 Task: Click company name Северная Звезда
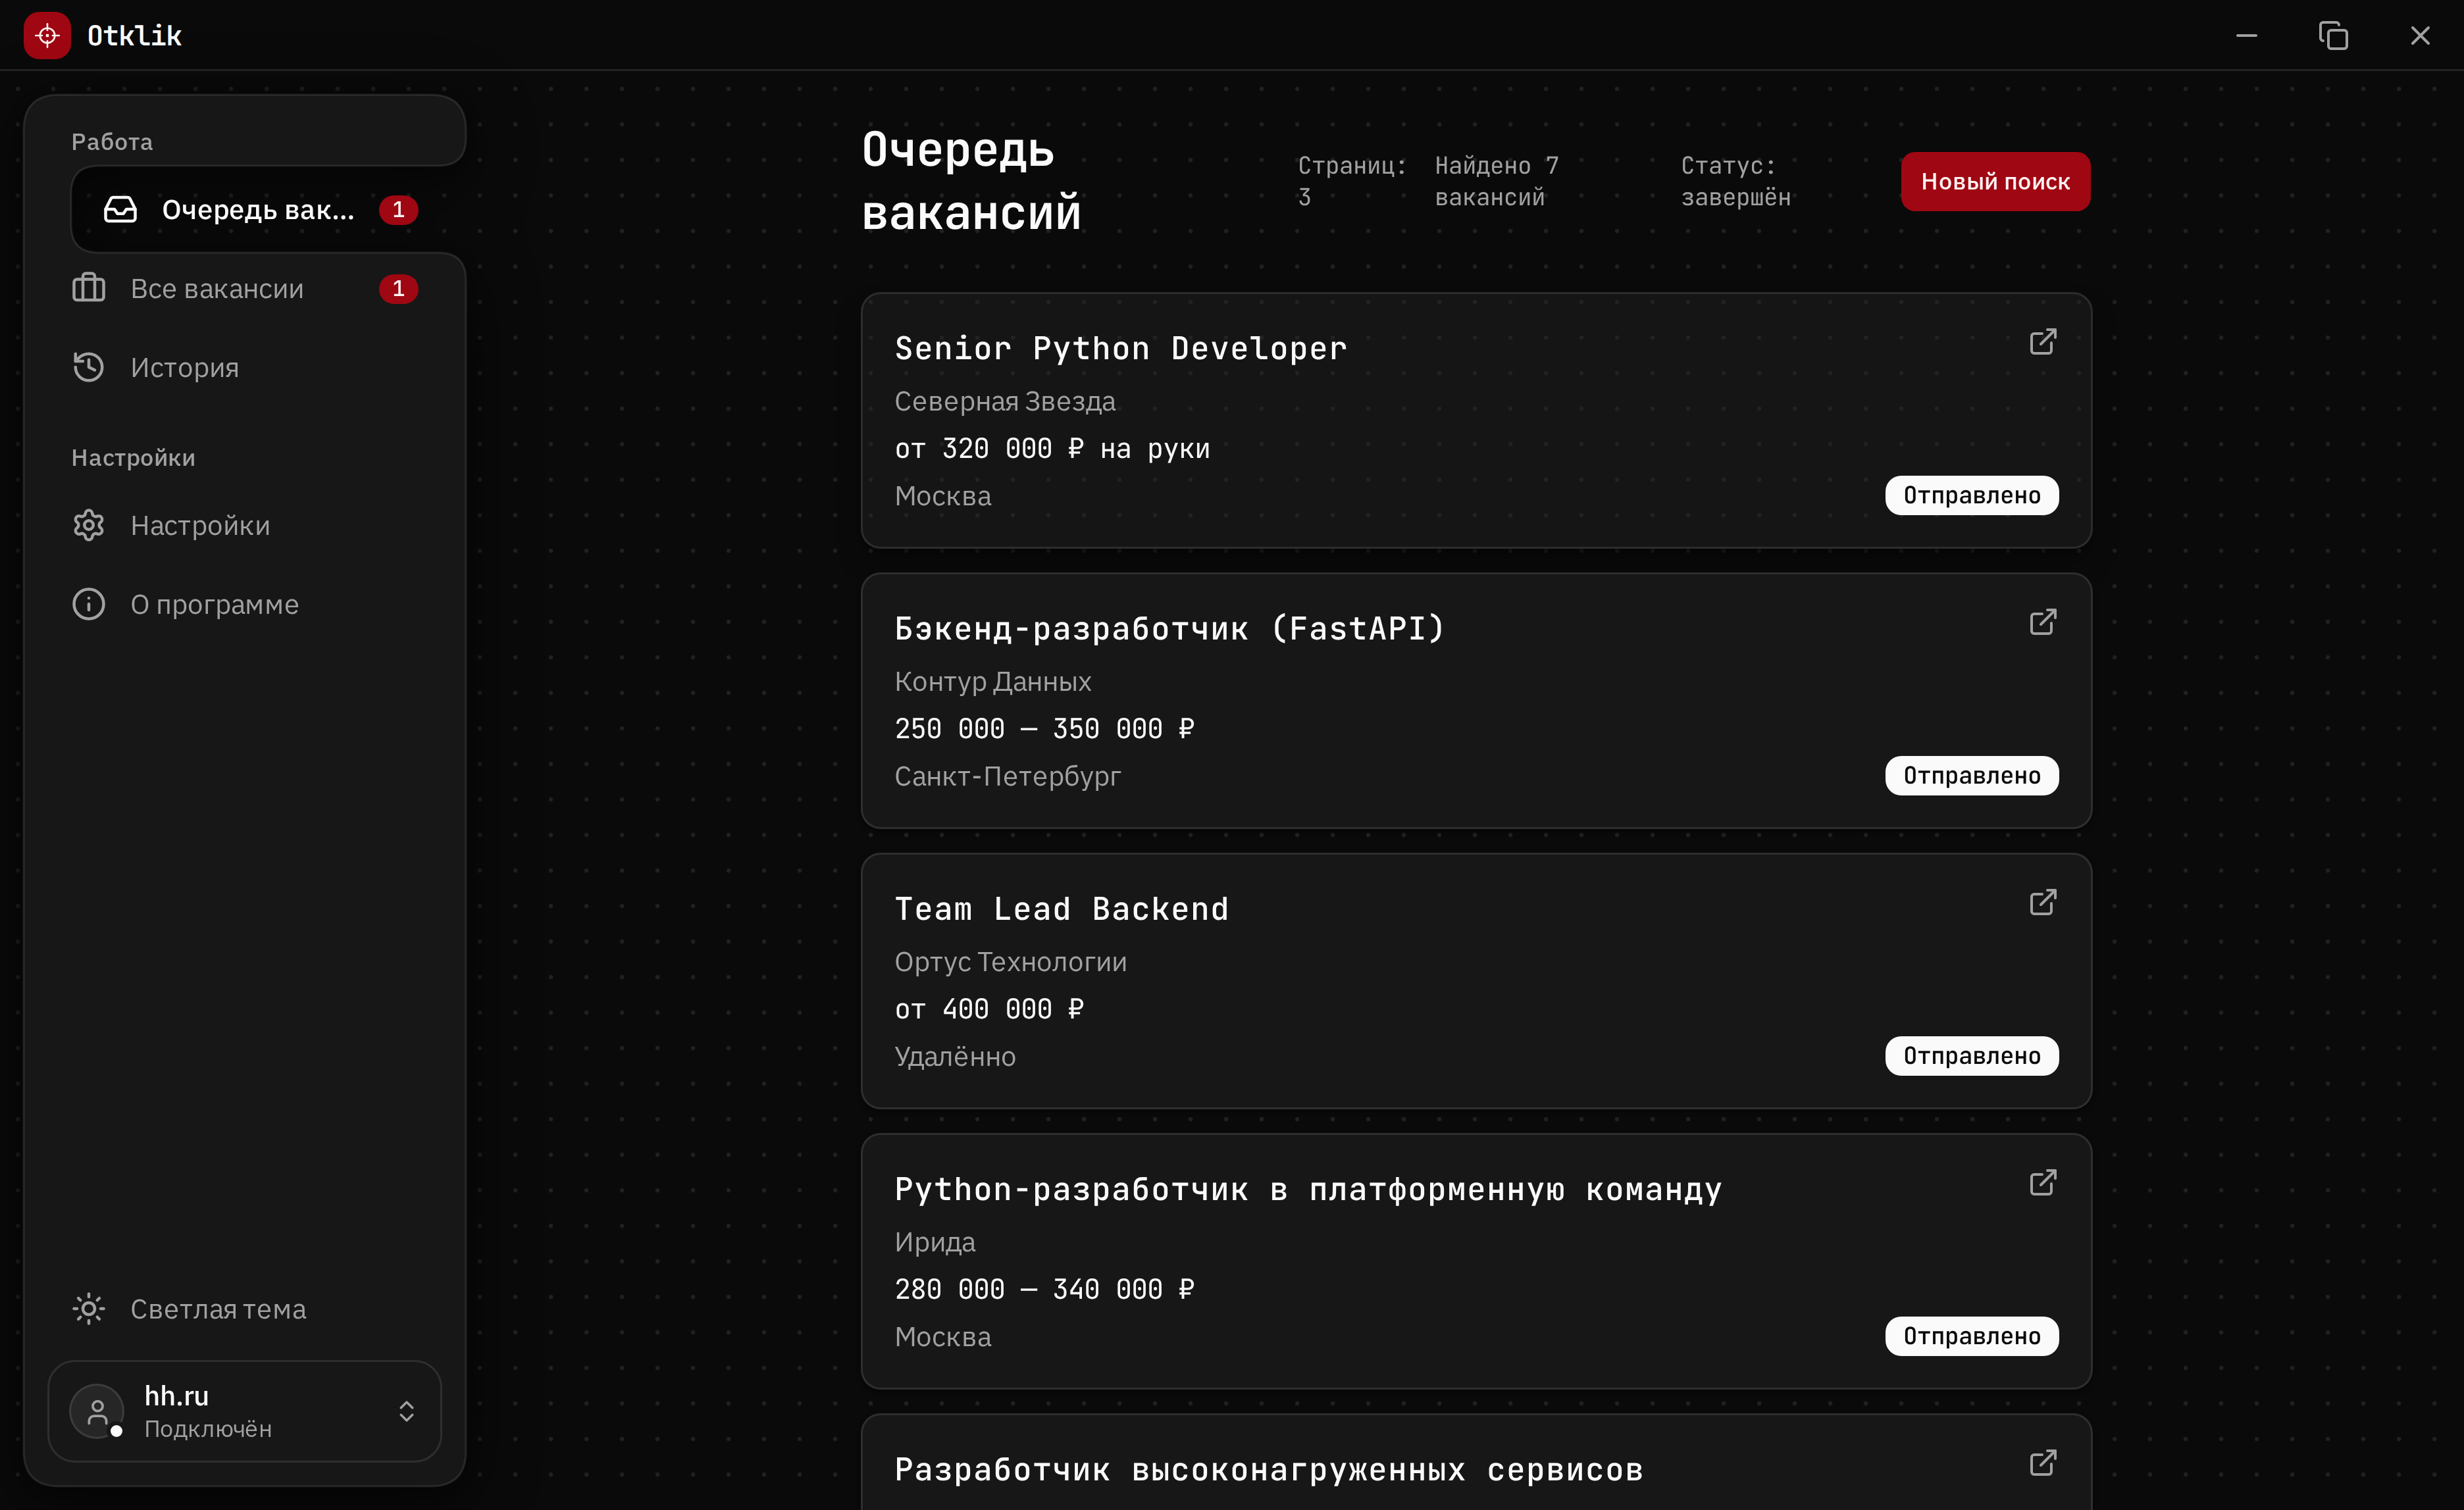pos(1004,401)
